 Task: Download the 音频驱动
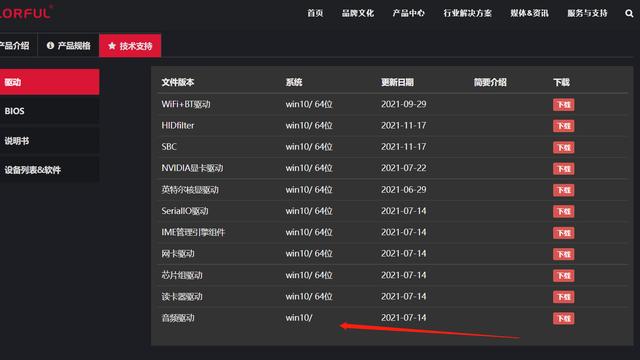[564, 318]
